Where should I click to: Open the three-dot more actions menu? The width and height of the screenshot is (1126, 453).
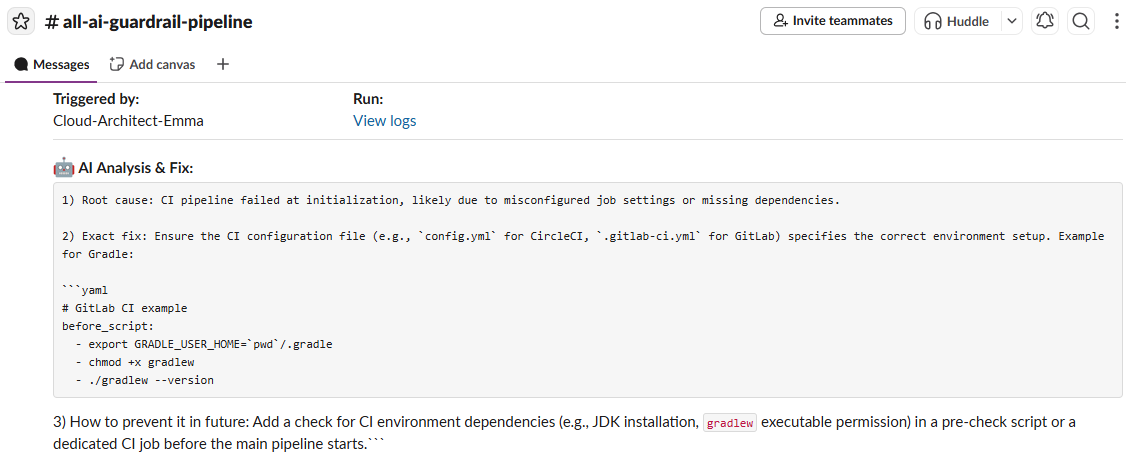point(1116,21)
